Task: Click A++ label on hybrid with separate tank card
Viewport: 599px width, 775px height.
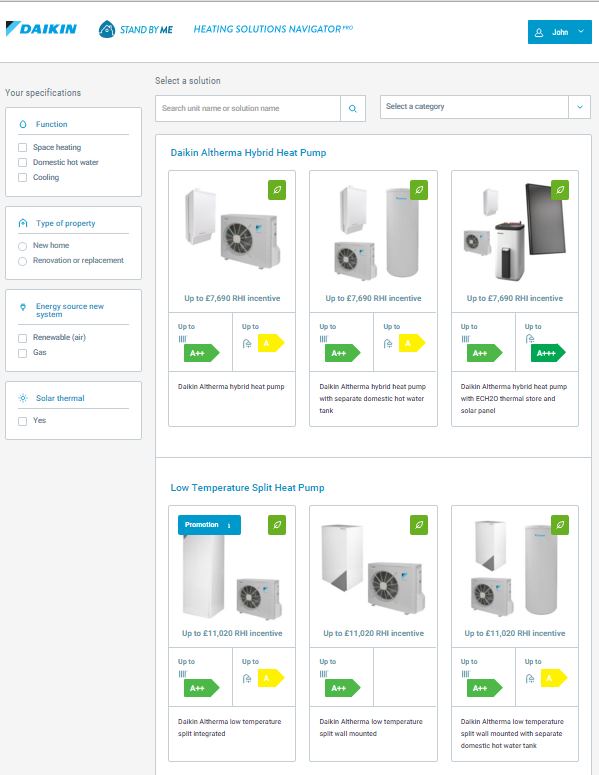Action: 342,353
